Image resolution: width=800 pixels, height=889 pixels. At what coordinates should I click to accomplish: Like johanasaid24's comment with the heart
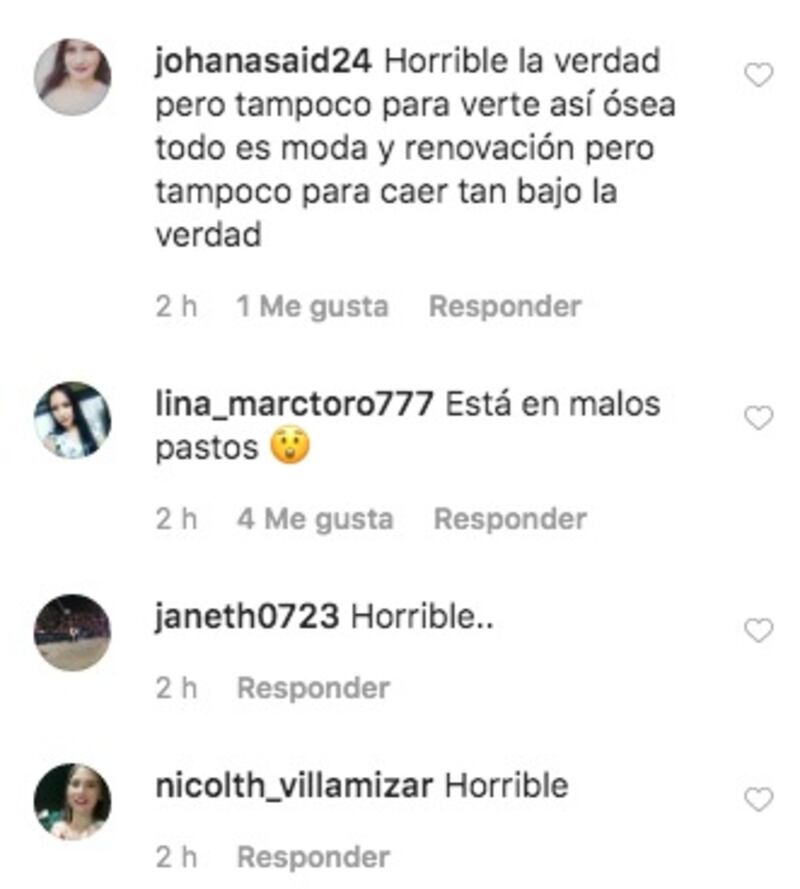(x=759, y=75)
